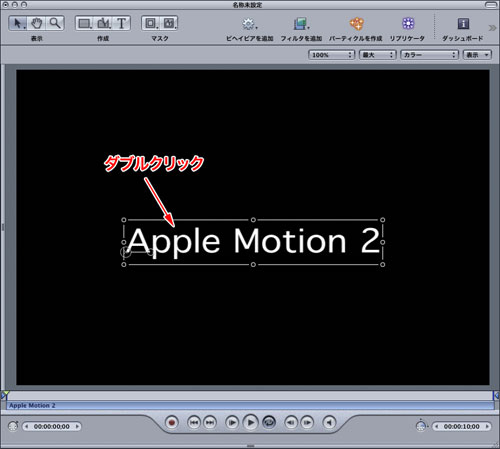
Task: Decrease the duration with left arrow
Action: [436, 426]
